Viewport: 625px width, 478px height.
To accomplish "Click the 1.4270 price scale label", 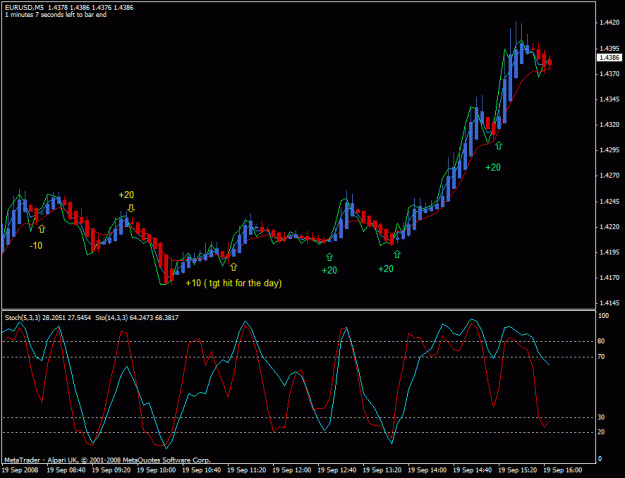I will coord(610,175).
